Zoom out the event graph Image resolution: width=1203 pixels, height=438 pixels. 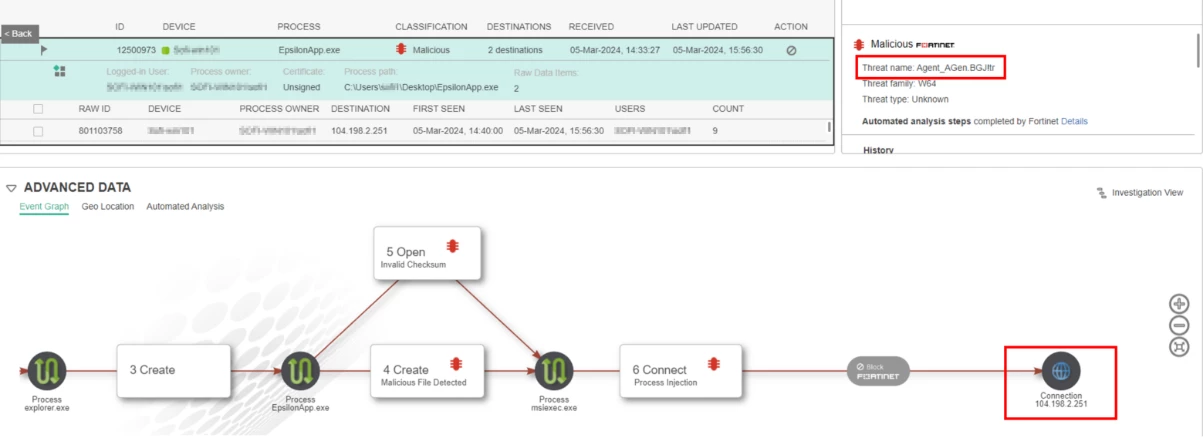tap(1179, 325)
